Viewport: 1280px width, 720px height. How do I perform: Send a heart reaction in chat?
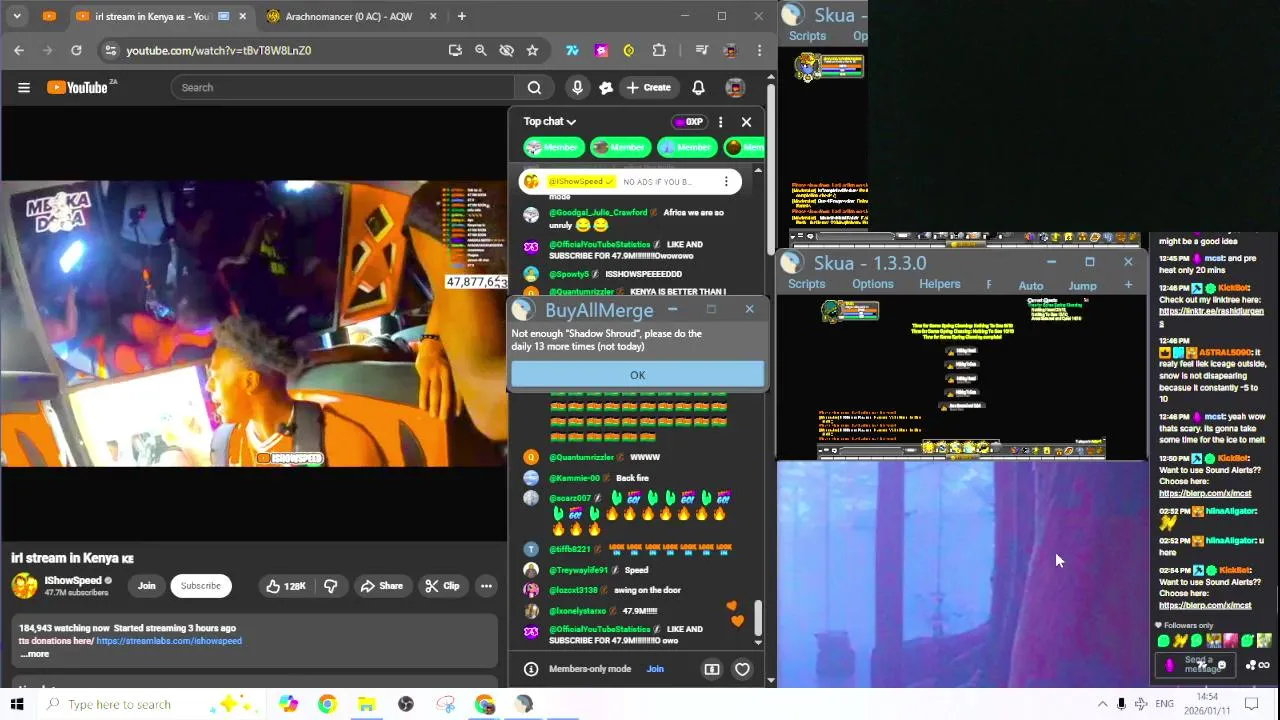click(x=742, y=669)
